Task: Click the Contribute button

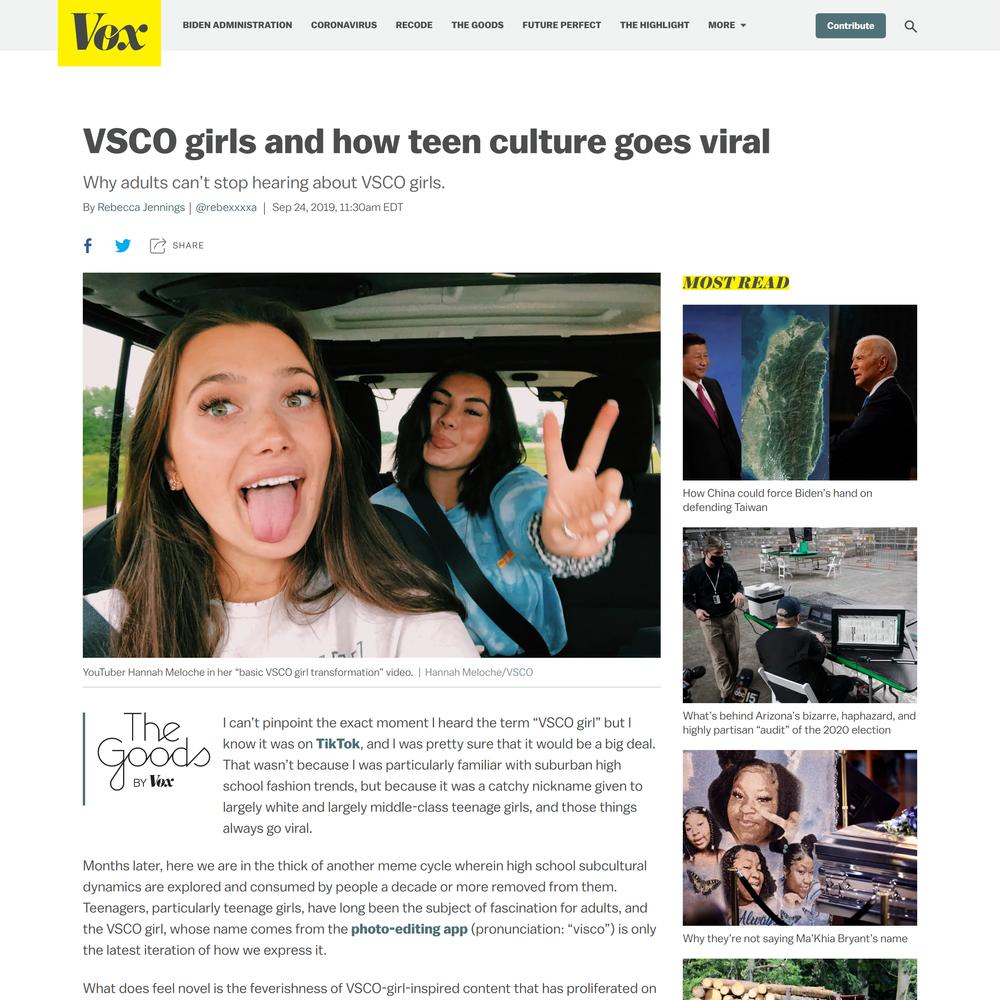Action: (x=850, y=26)
